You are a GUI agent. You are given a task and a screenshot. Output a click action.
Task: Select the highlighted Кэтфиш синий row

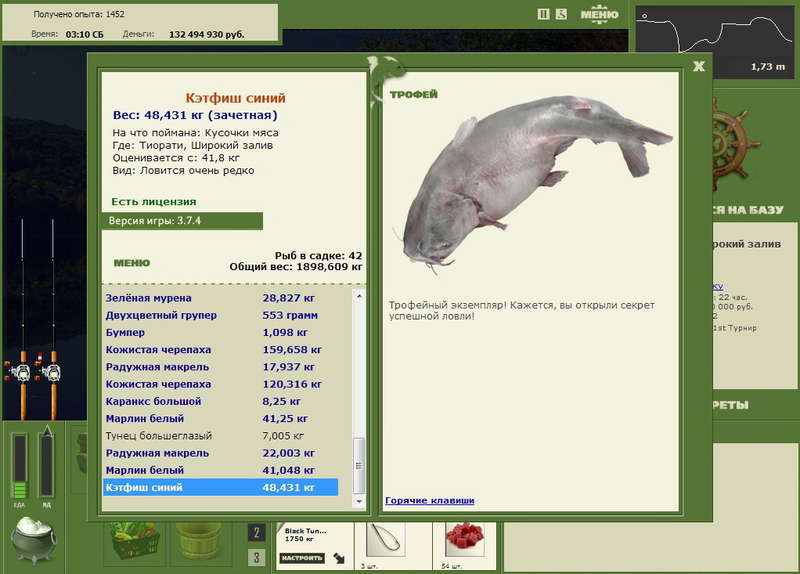pyautogui.click(x=220, y=487)
